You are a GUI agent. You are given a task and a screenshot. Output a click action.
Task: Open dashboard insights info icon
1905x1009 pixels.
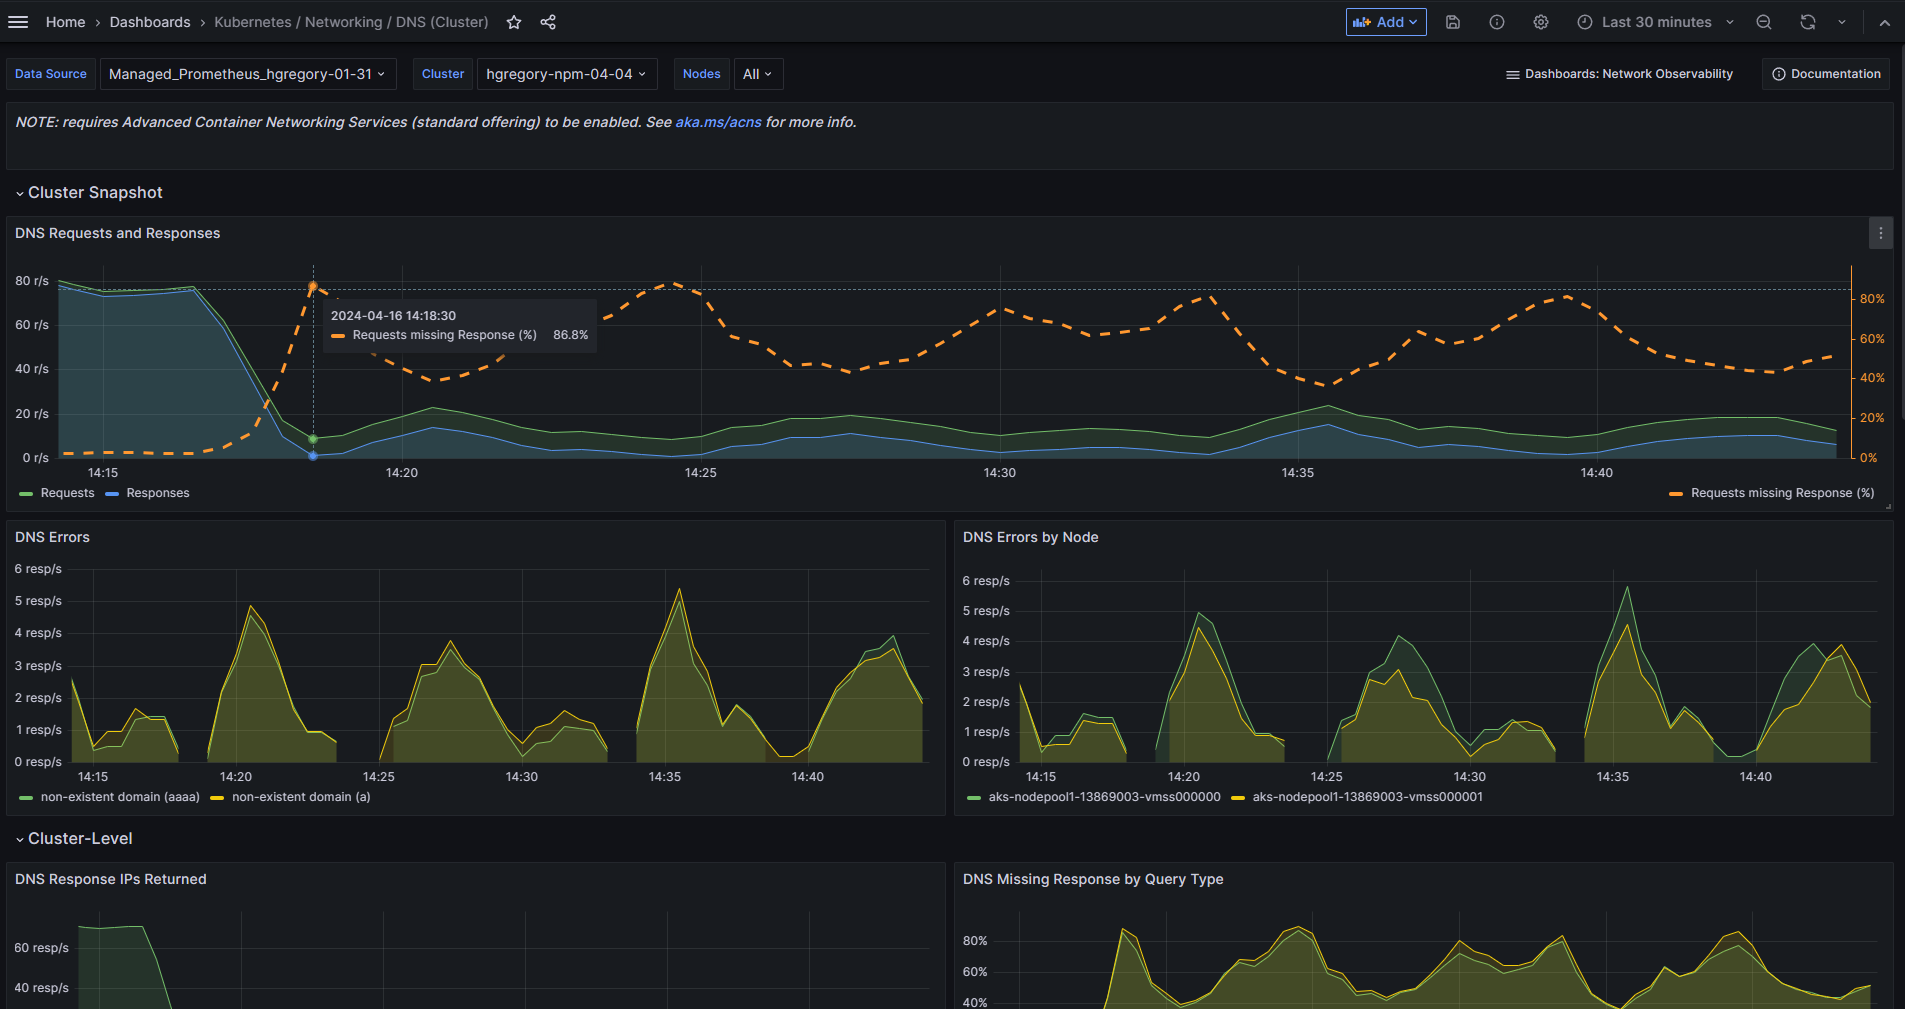[1497, 22]
